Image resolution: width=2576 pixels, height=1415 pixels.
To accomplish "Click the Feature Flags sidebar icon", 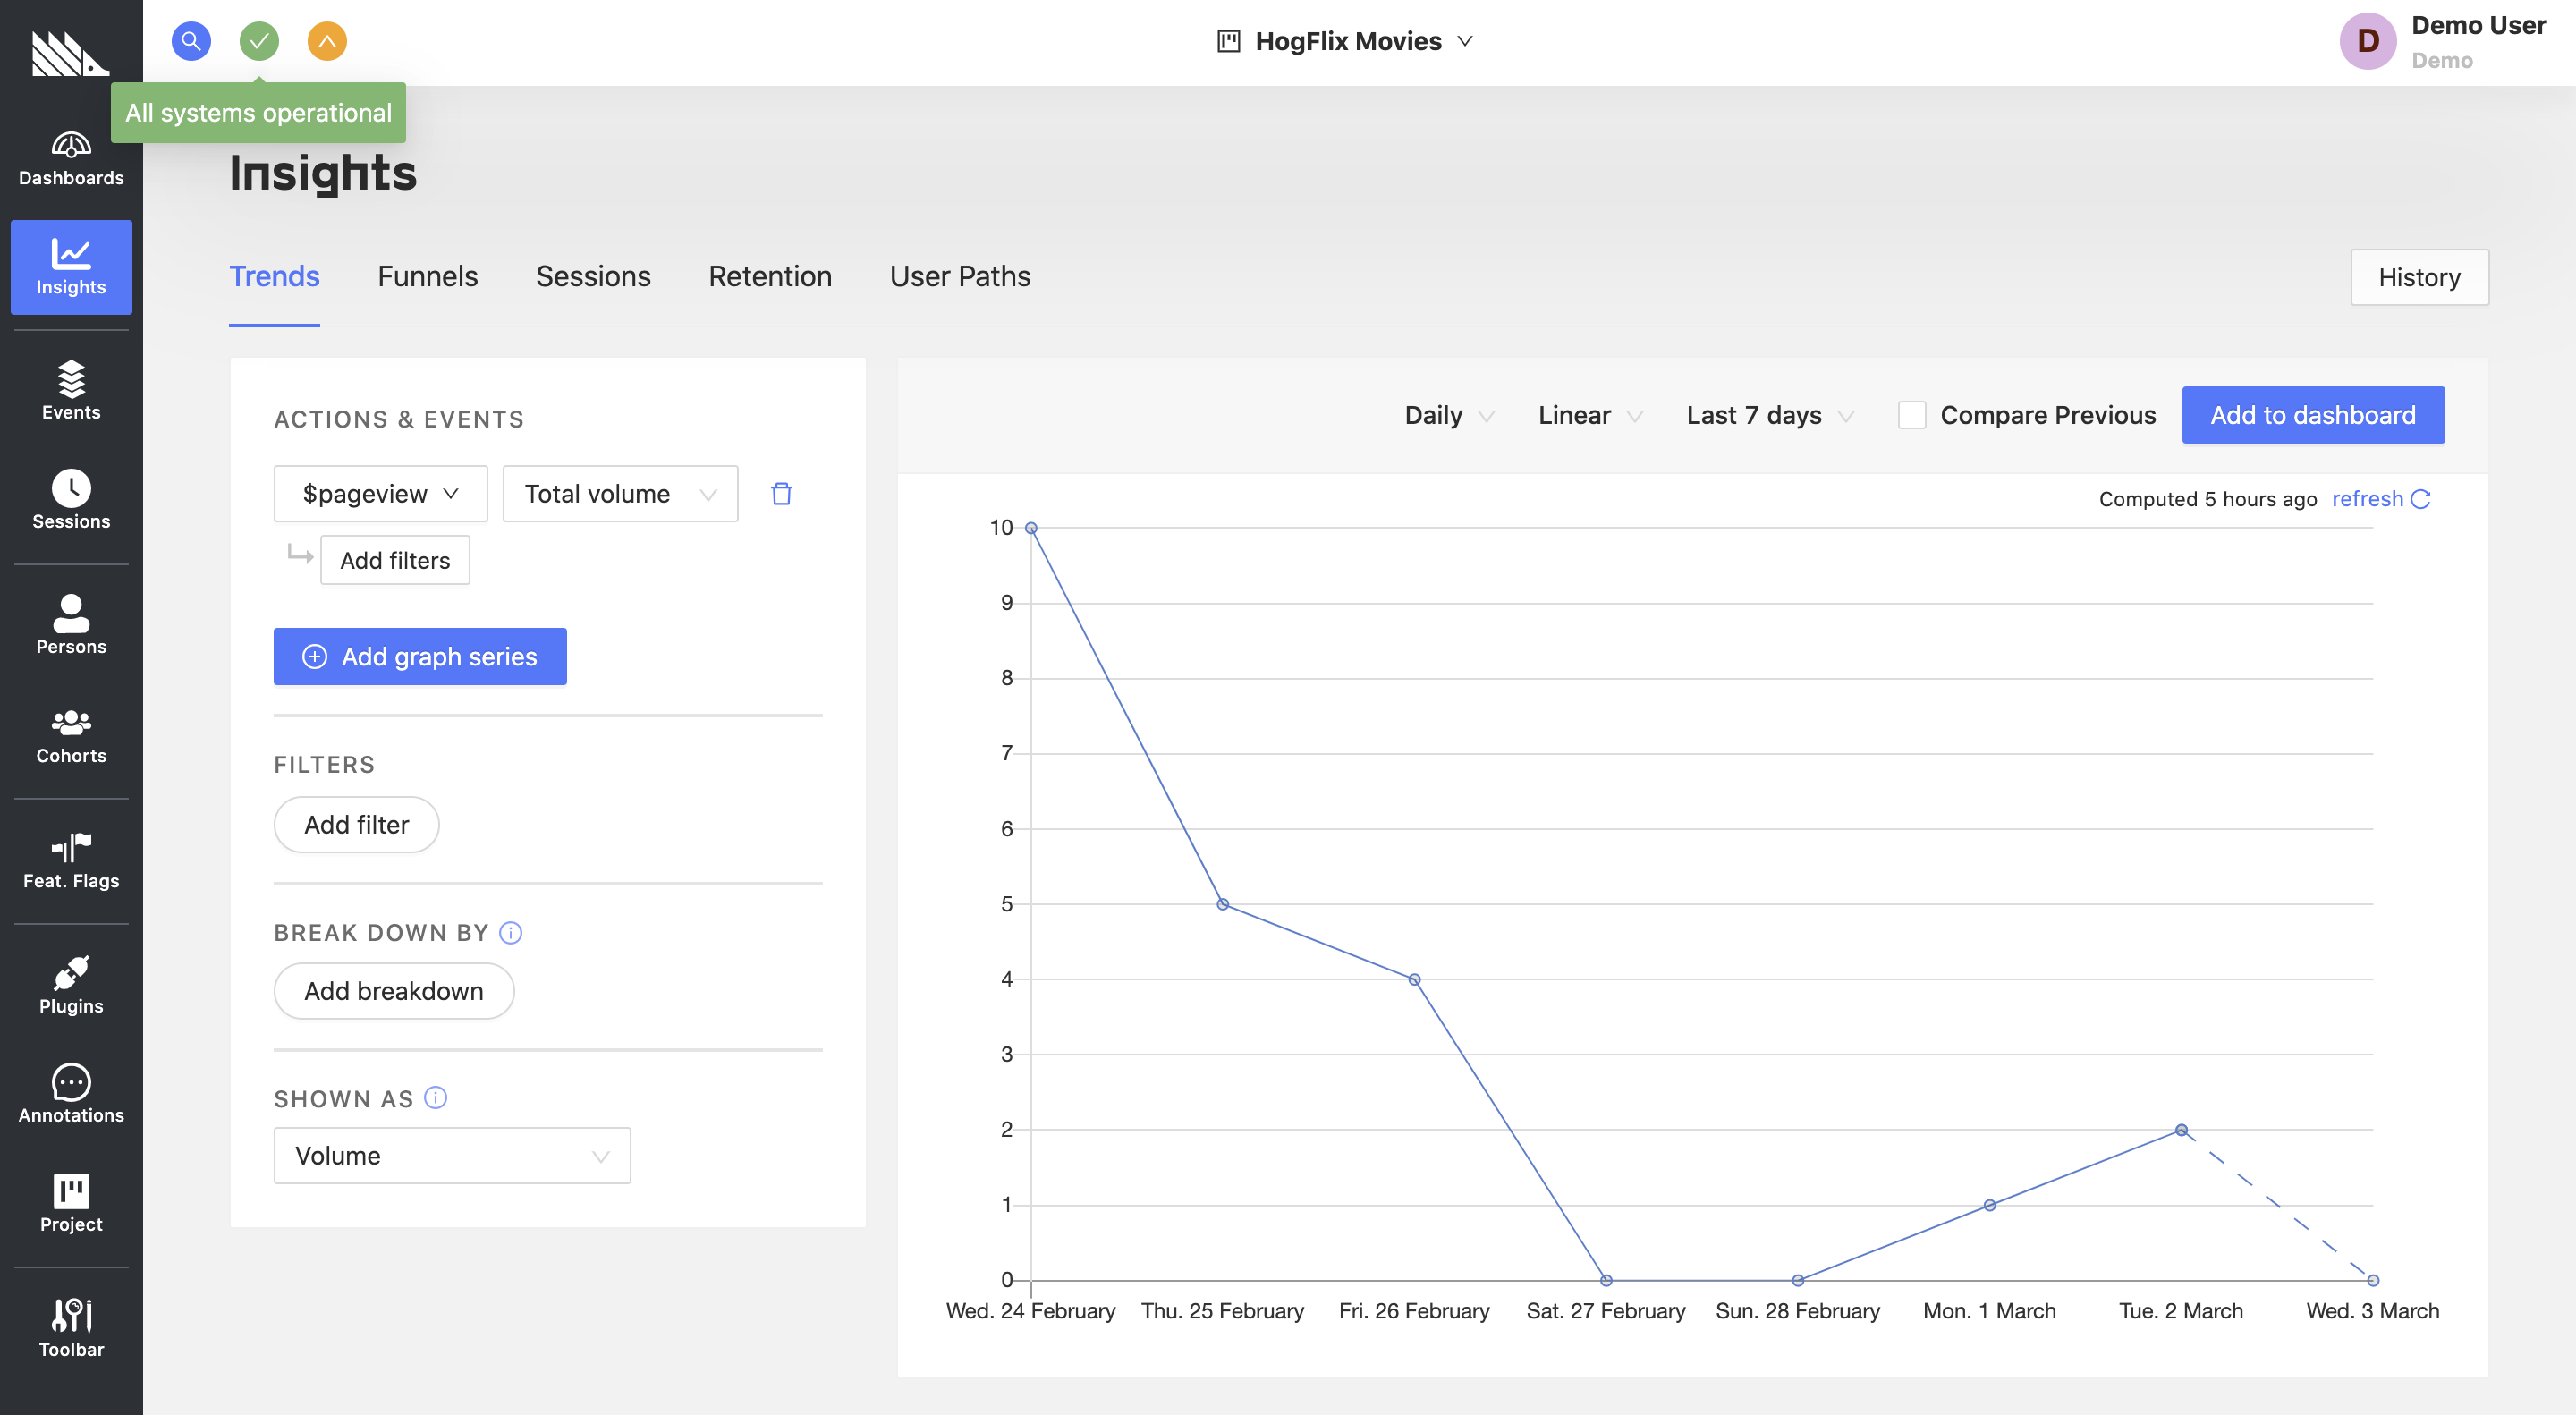I will [x=70, y=858].
